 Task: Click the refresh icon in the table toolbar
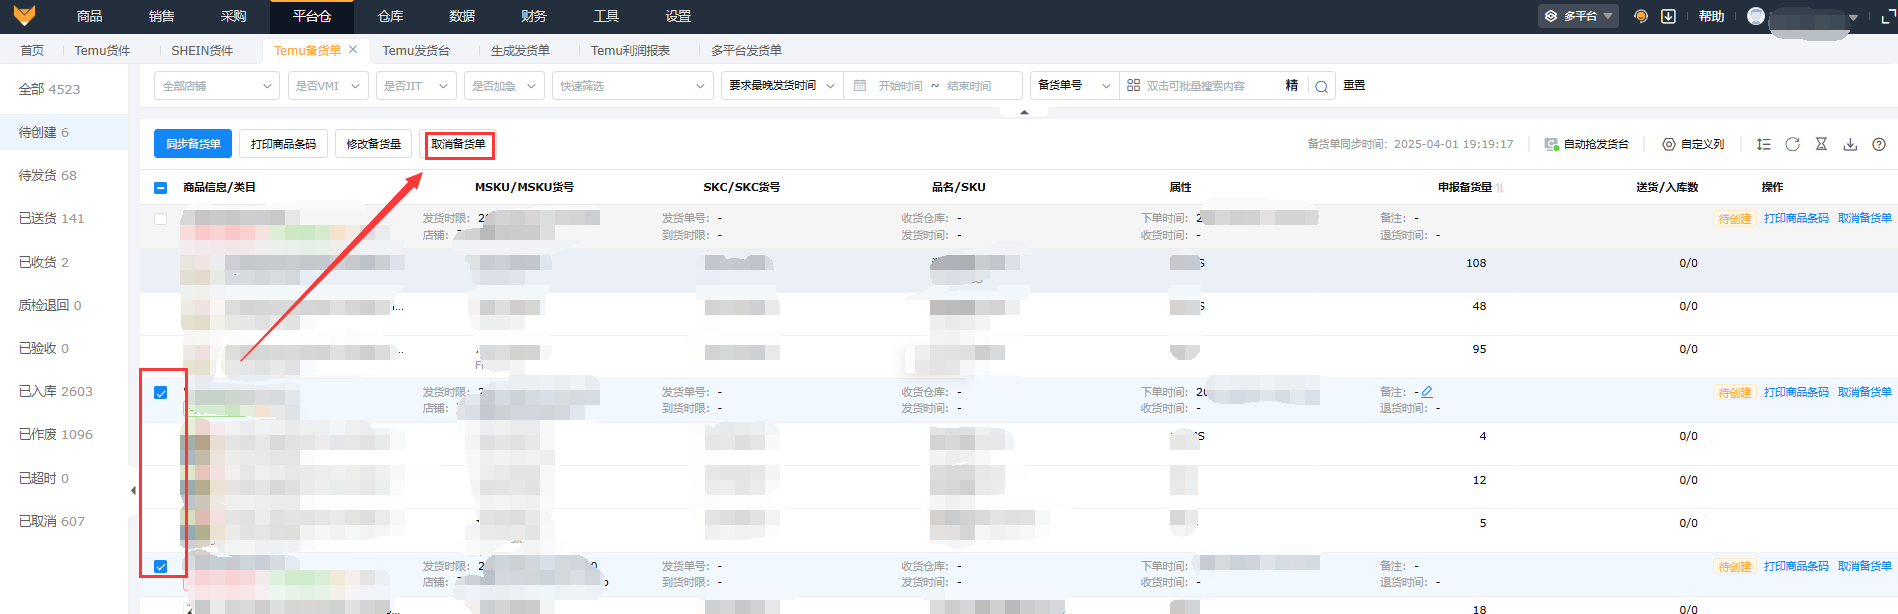coord(1792,144)
